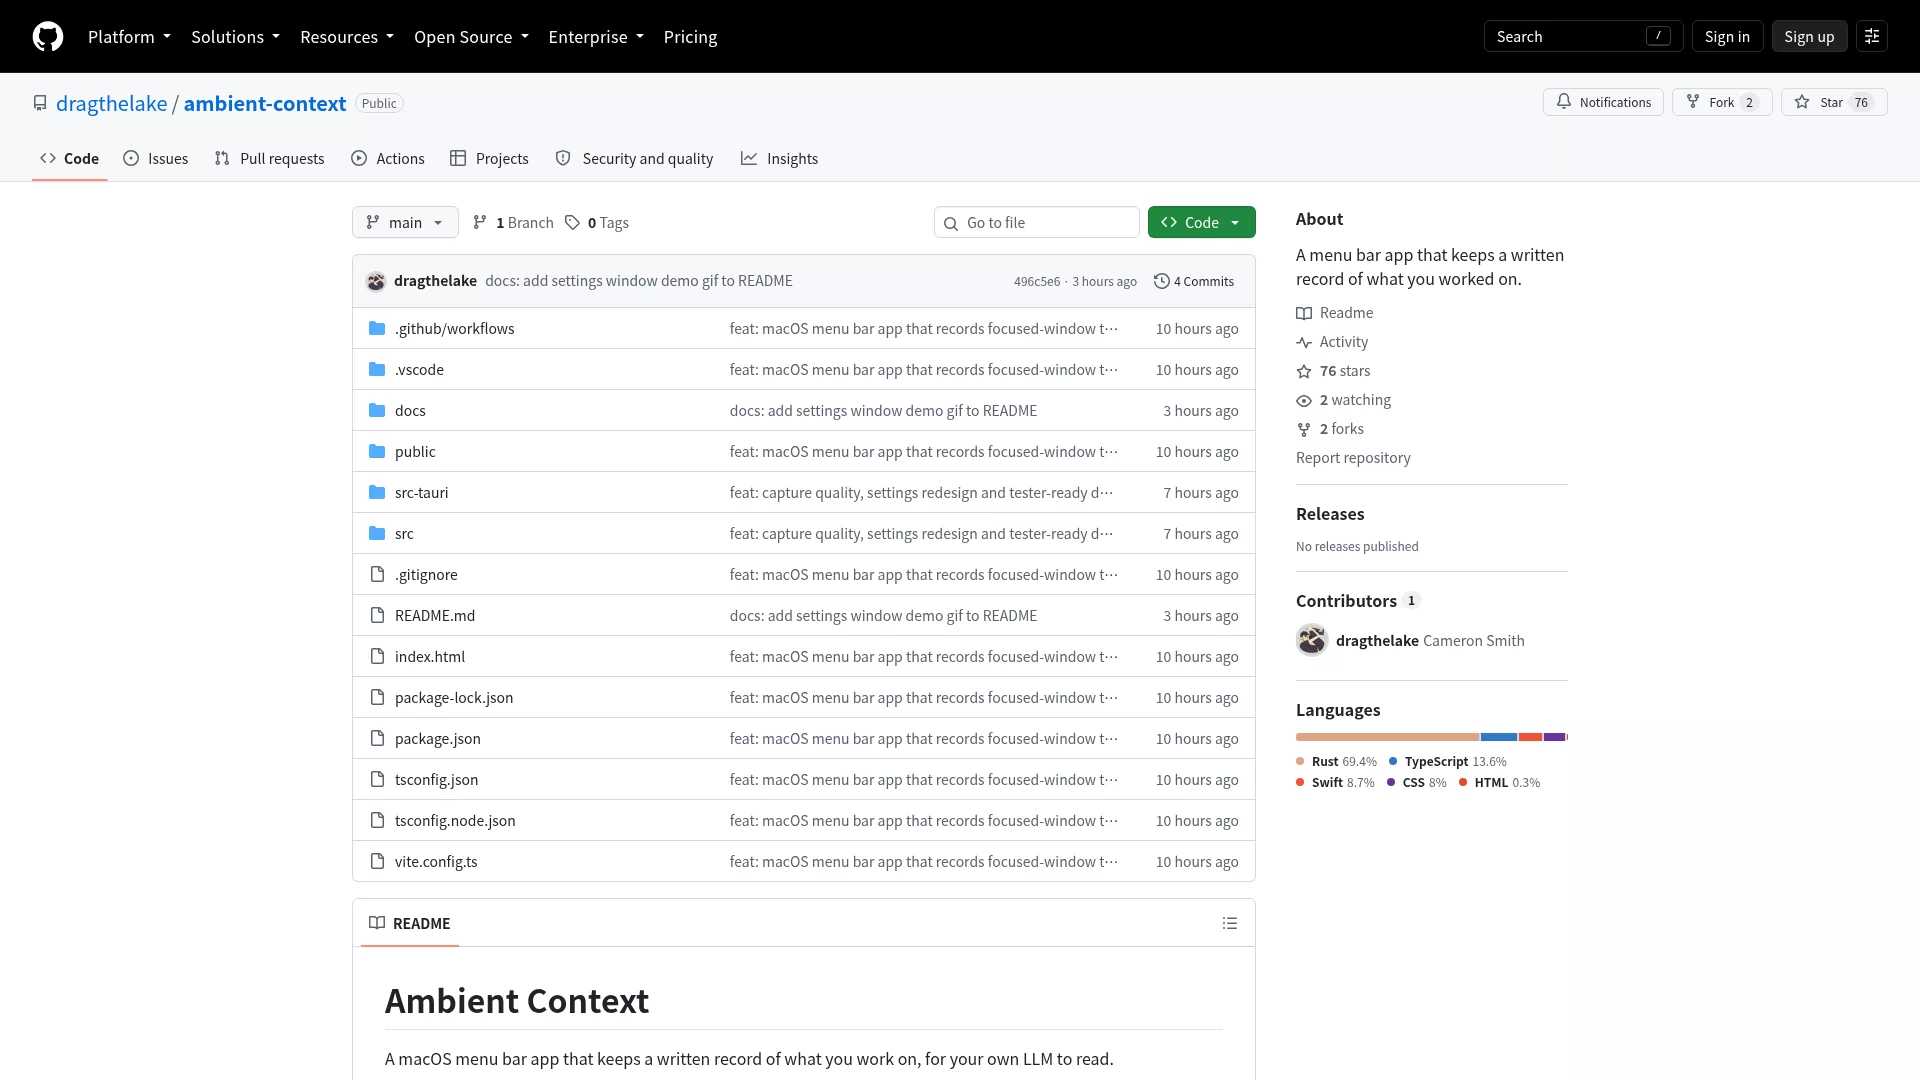Open the Actions tab

pyautogui.click(x=388, y=158)
